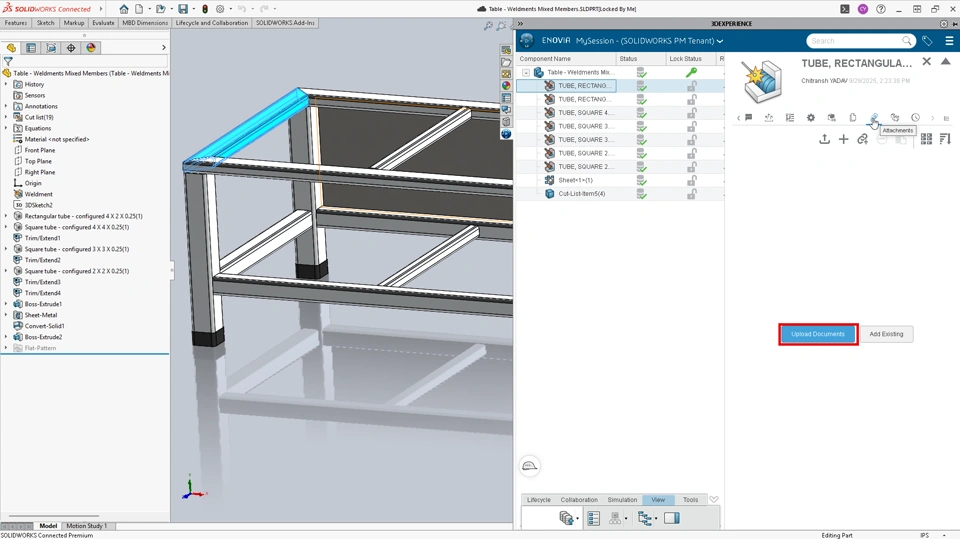
Task: Expand the Cut list(19) folder
Action: tap(6, 117)
